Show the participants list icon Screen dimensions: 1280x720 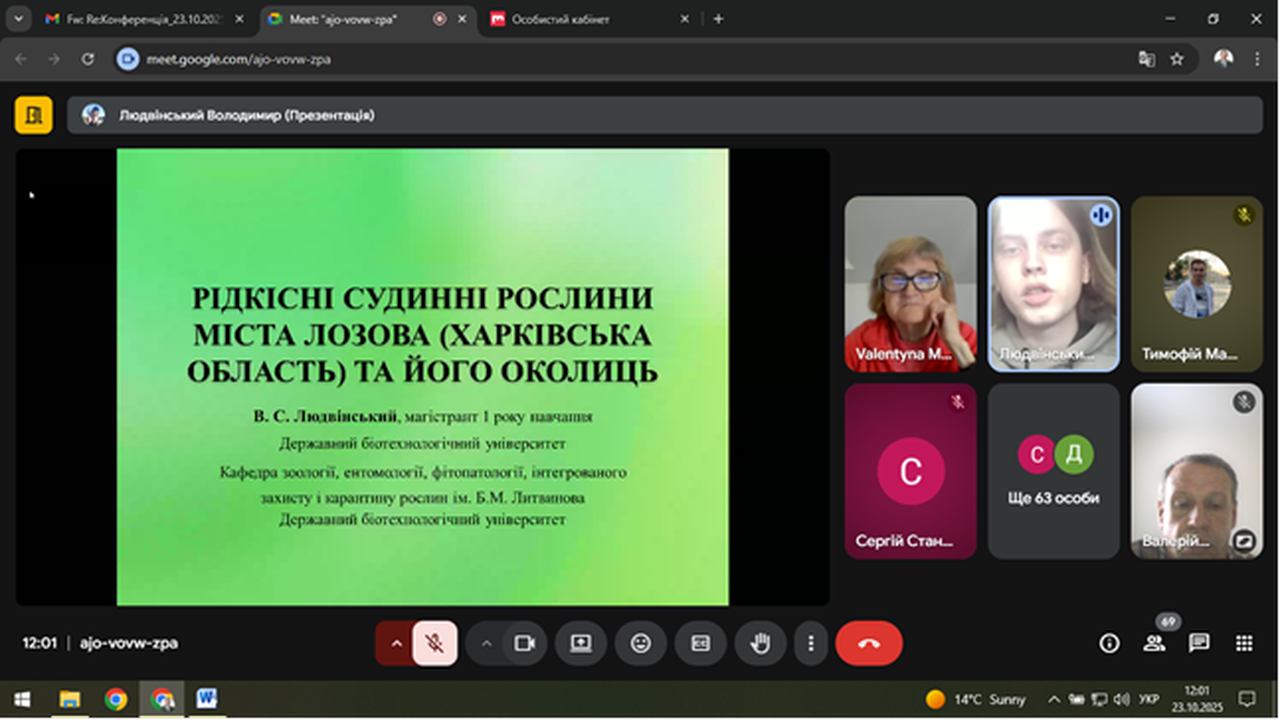tap(1154, 644)
